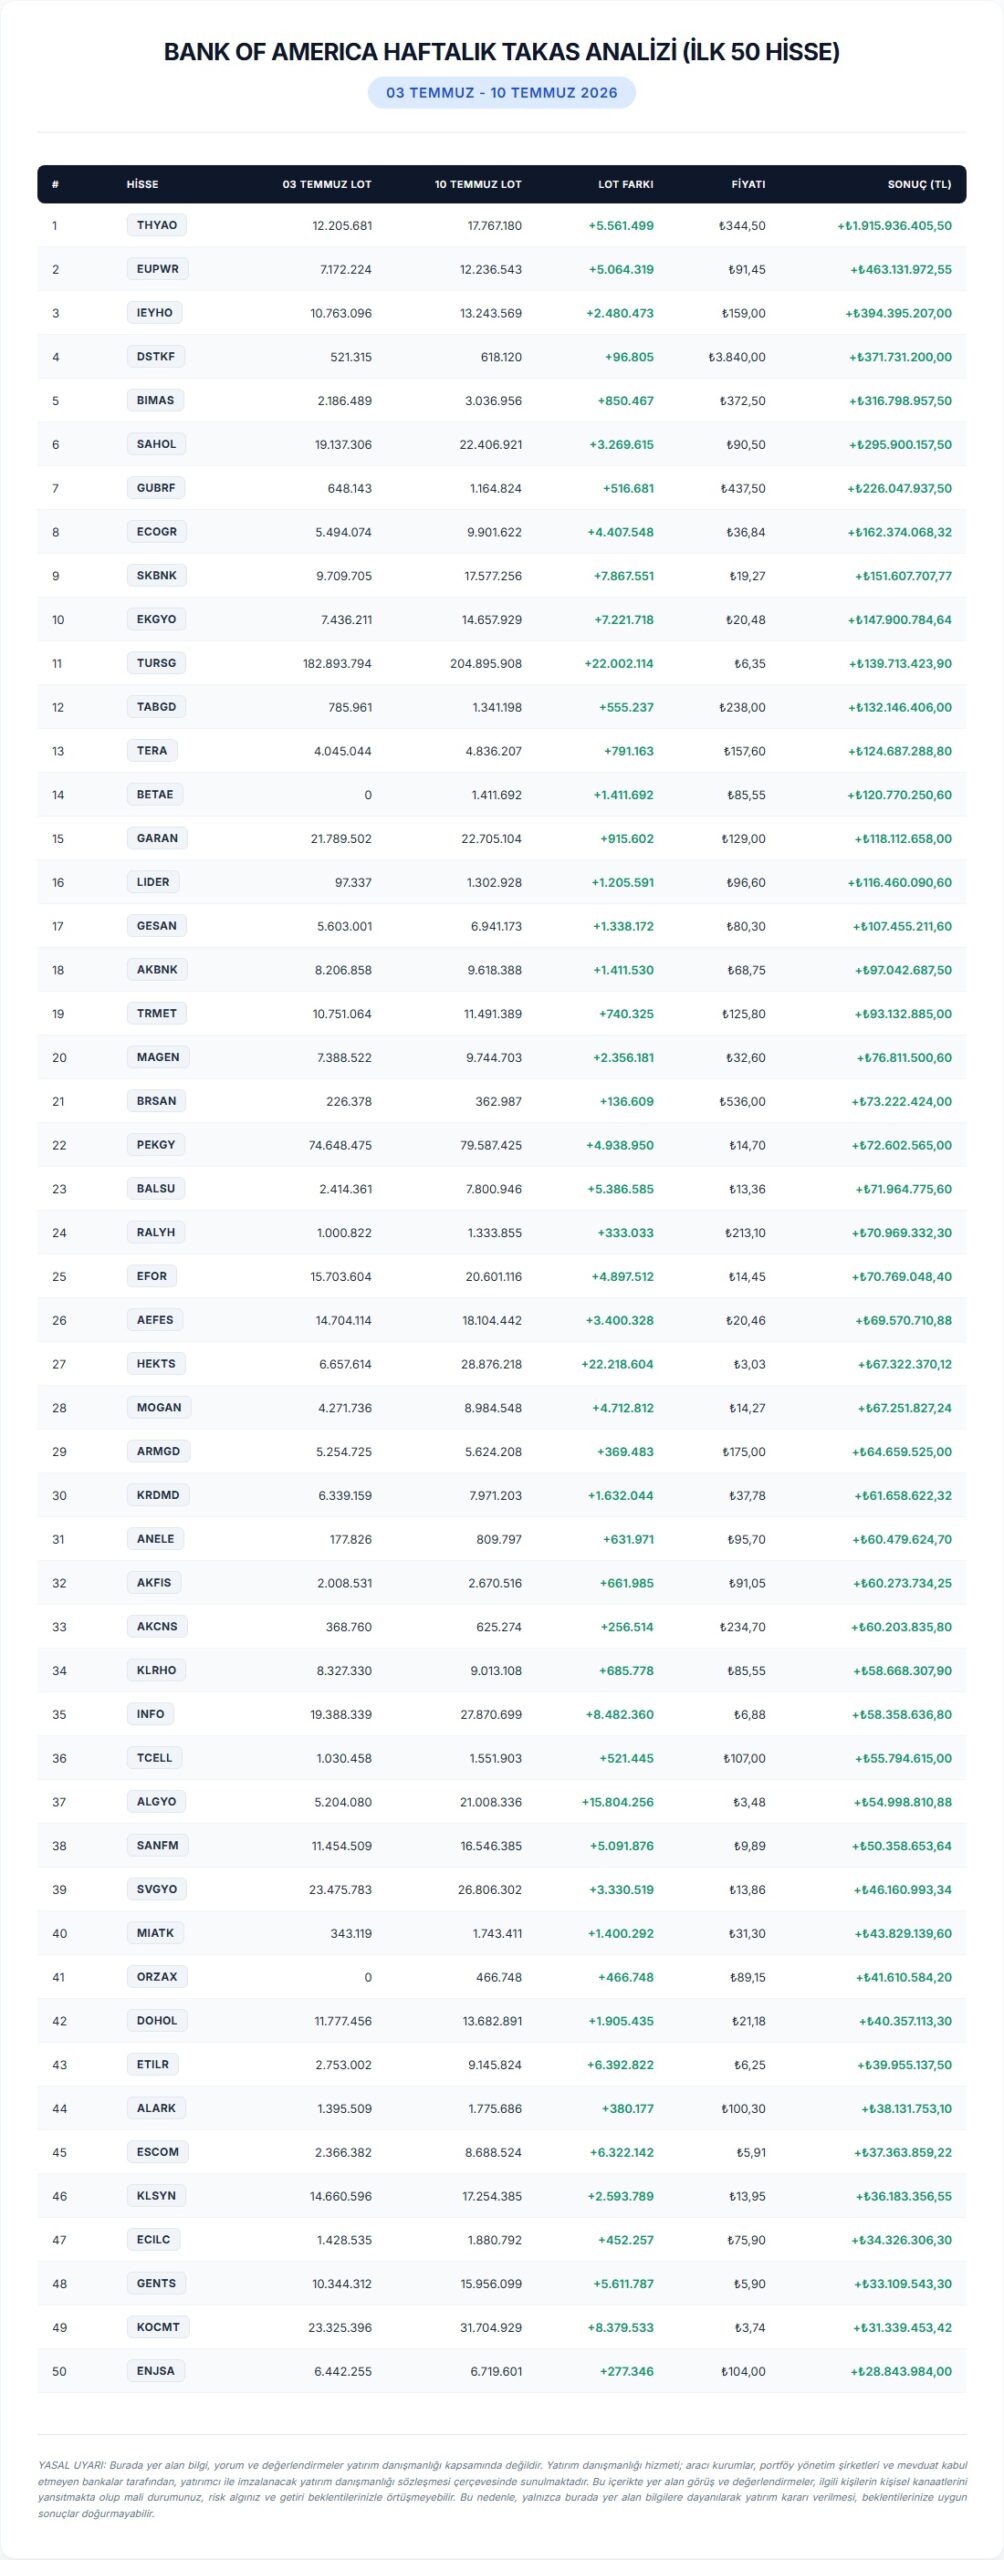Click the LOT FARKI column header
This screenshot has width=1004, height=2560.
click(626, 184)
